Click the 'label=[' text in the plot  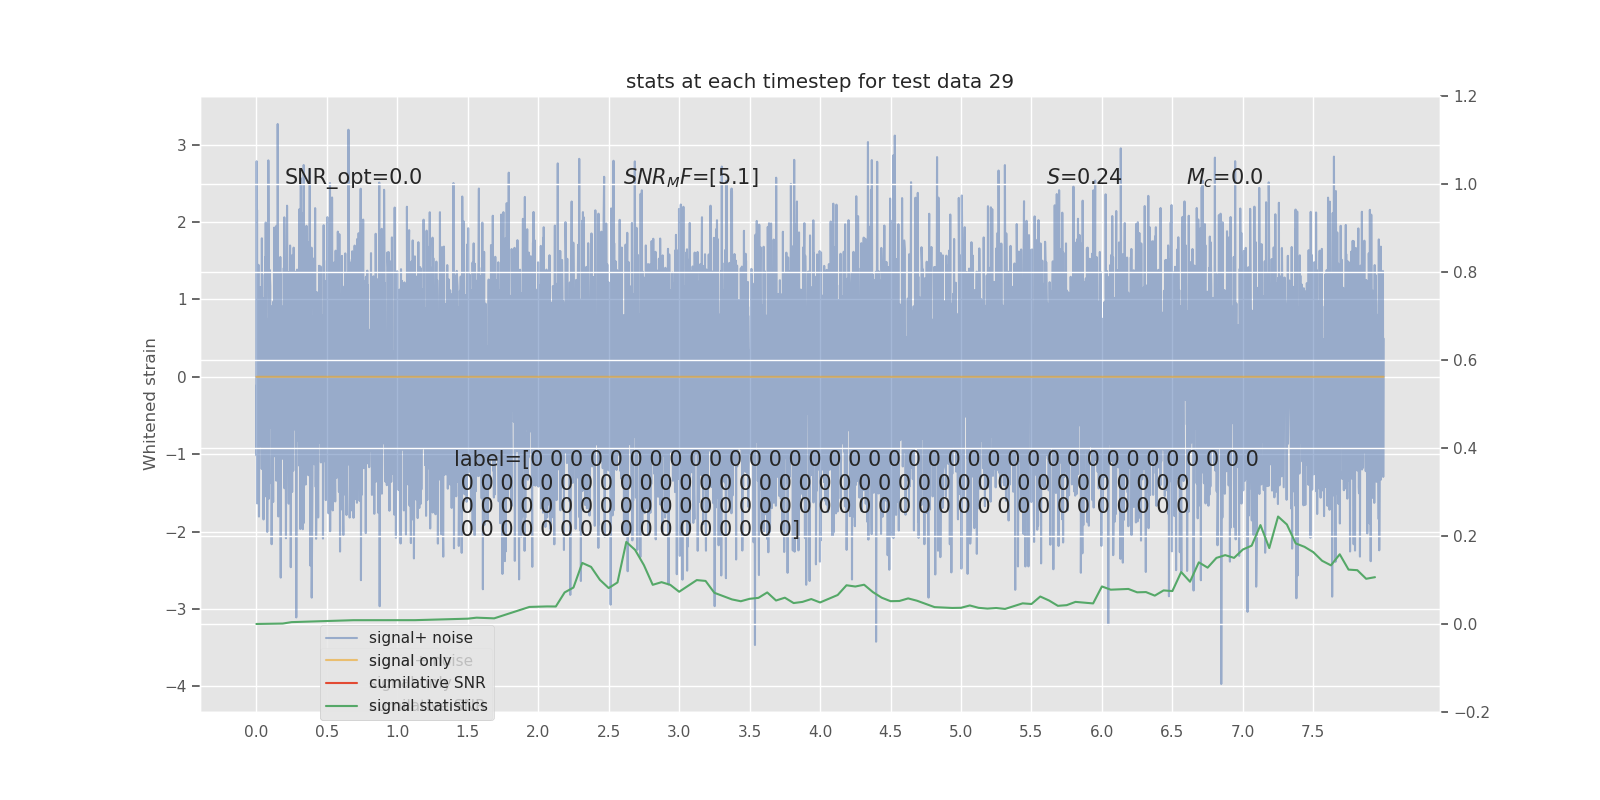[x=490, y=459]
